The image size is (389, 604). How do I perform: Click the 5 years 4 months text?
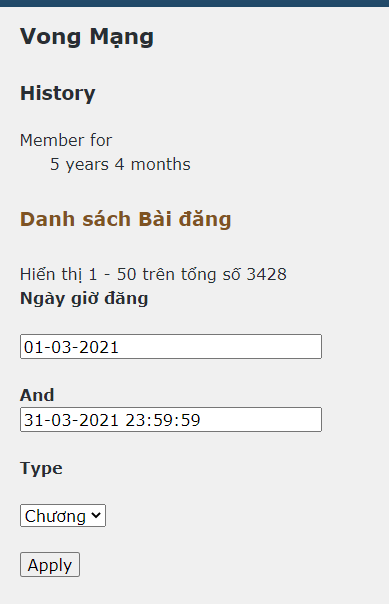tap(120, 164)
